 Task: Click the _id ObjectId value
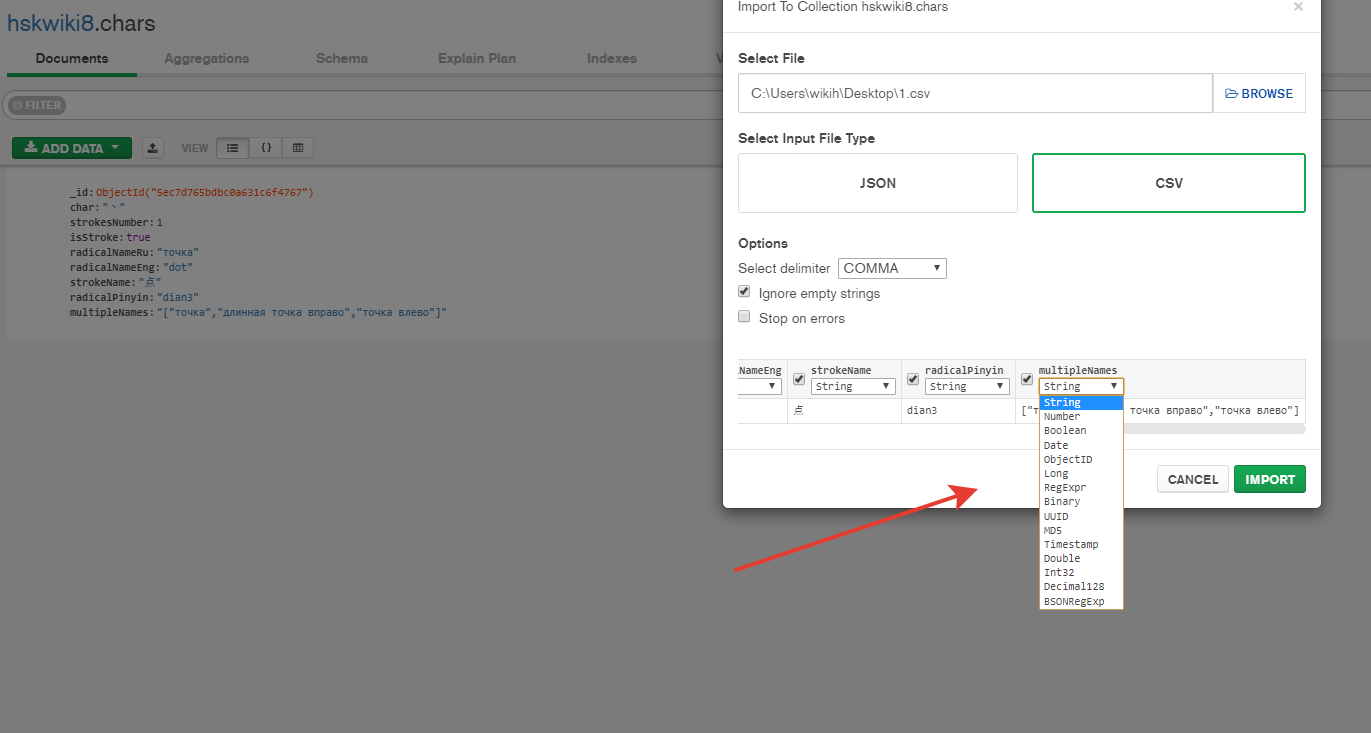pyautogui.click(x=205, y=192)
